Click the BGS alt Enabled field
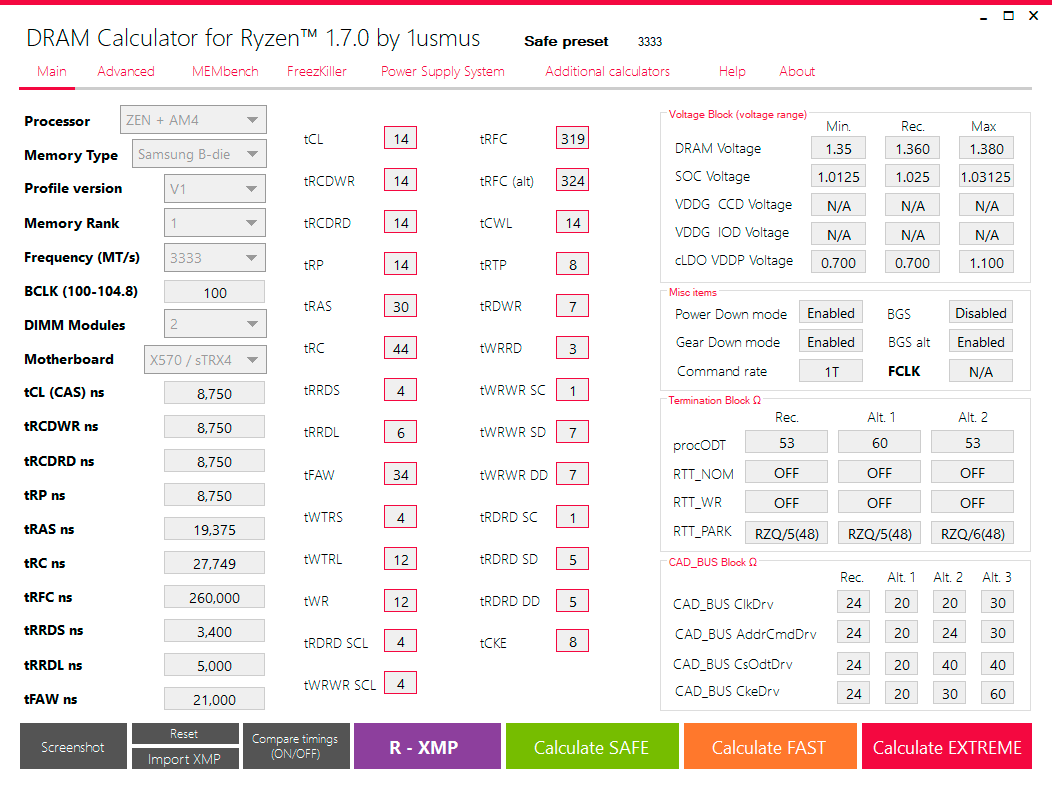Screen dimensions: 1052x790 (x=981, y=342)
